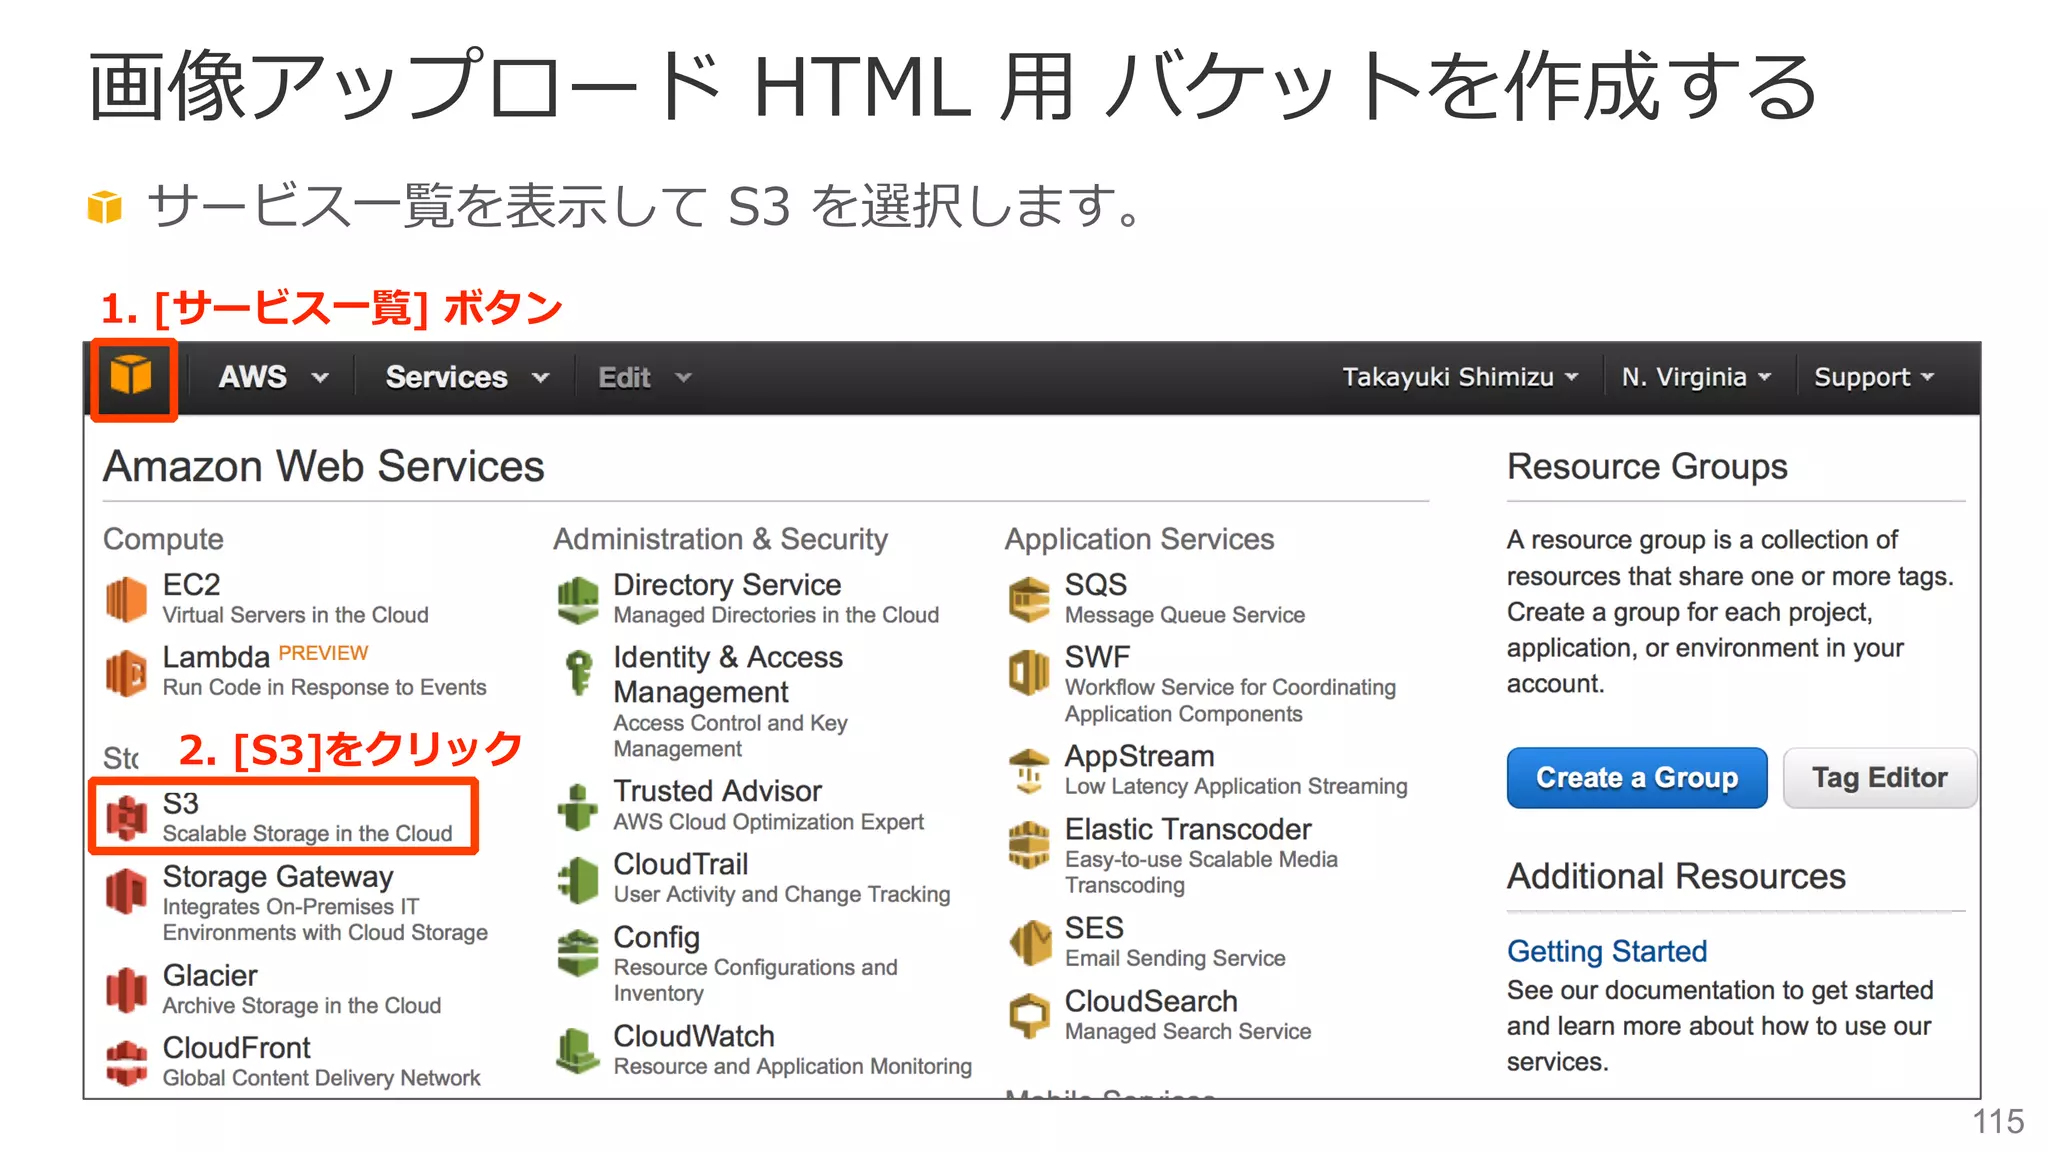
Task: Click the Trusted Advisor link
Action: point(717,791)
